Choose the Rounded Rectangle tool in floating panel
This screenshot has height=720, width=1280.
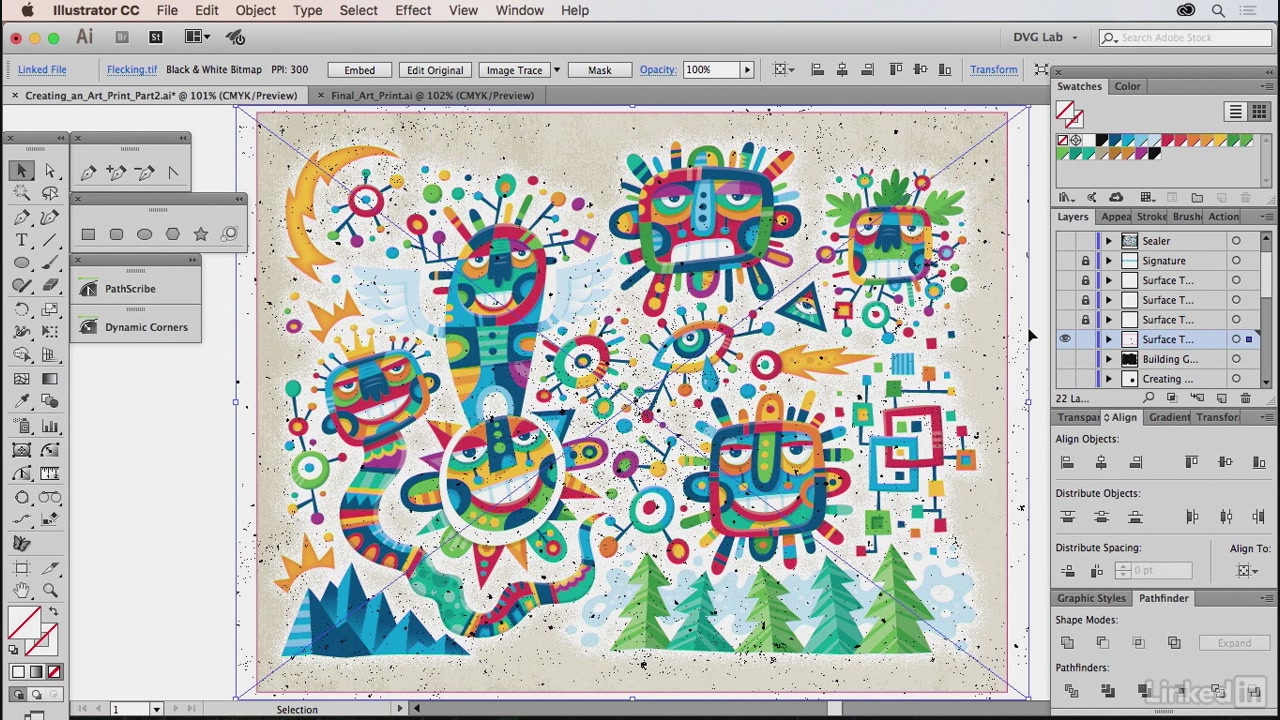pos(116,234)
